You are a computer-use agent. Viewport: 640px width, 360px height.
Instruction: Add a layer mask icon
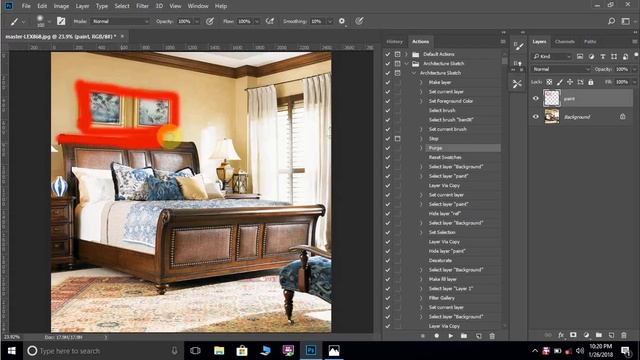573,335
